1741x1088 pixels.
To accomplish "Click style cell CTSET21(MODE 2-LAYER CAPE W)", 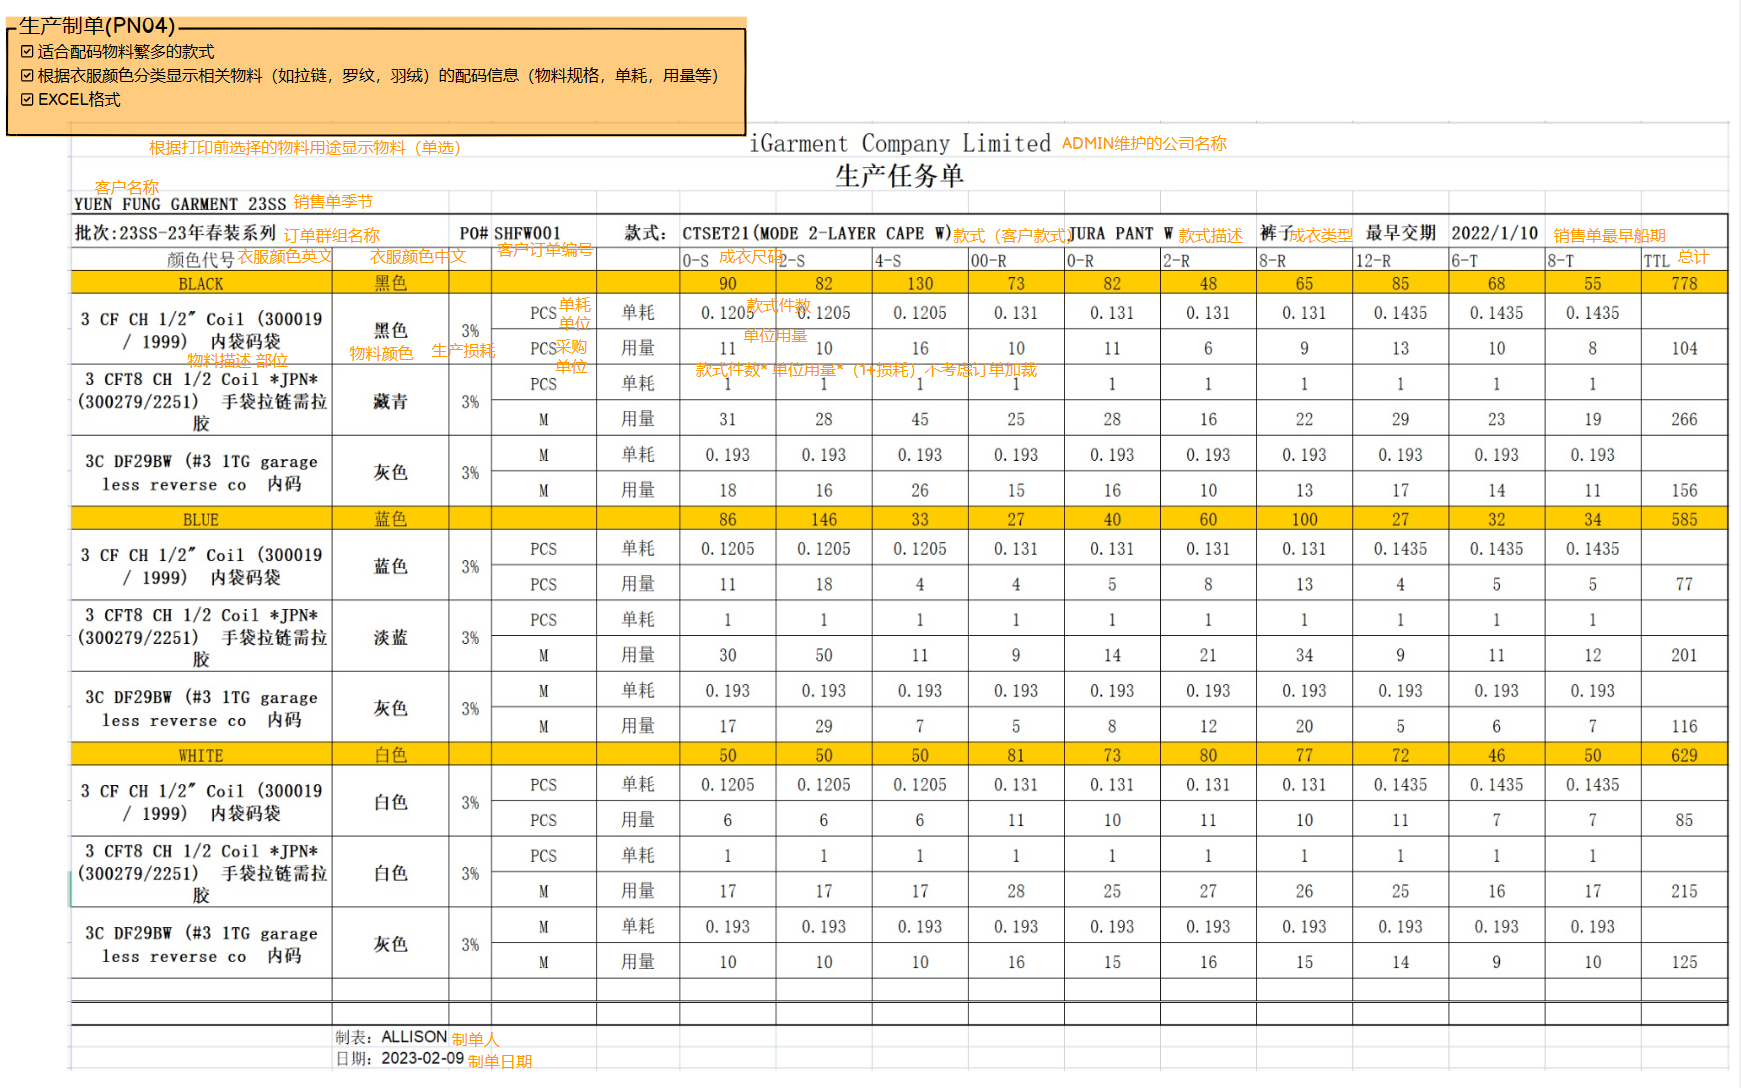I will pos(817,233).
